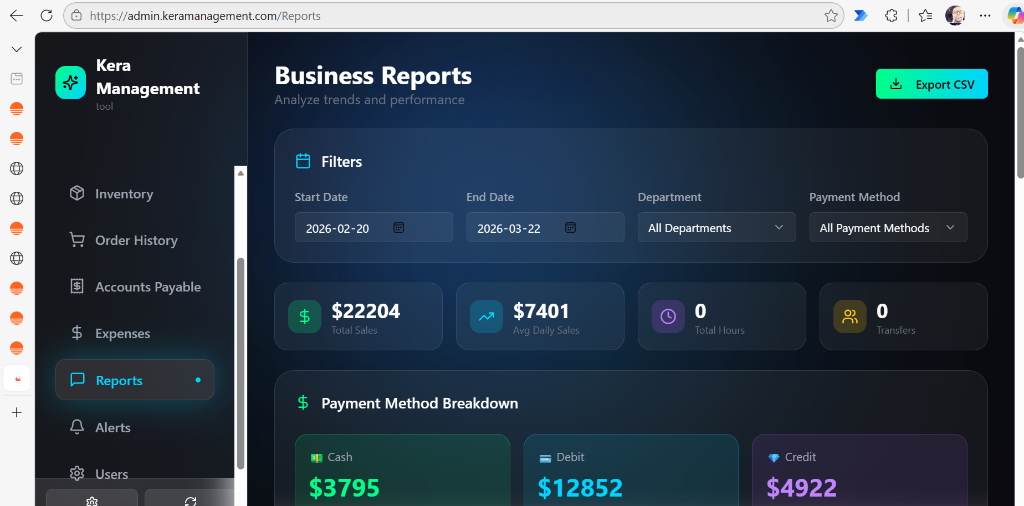Click the blue Power Automate extension icon
1024x506 pixels.
pos(861,16)
